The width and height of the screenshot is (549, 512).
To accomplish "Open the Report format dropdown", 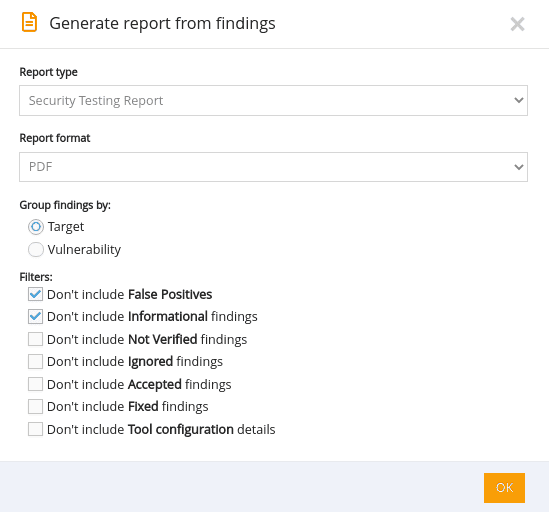I will (x=273, y=167).
